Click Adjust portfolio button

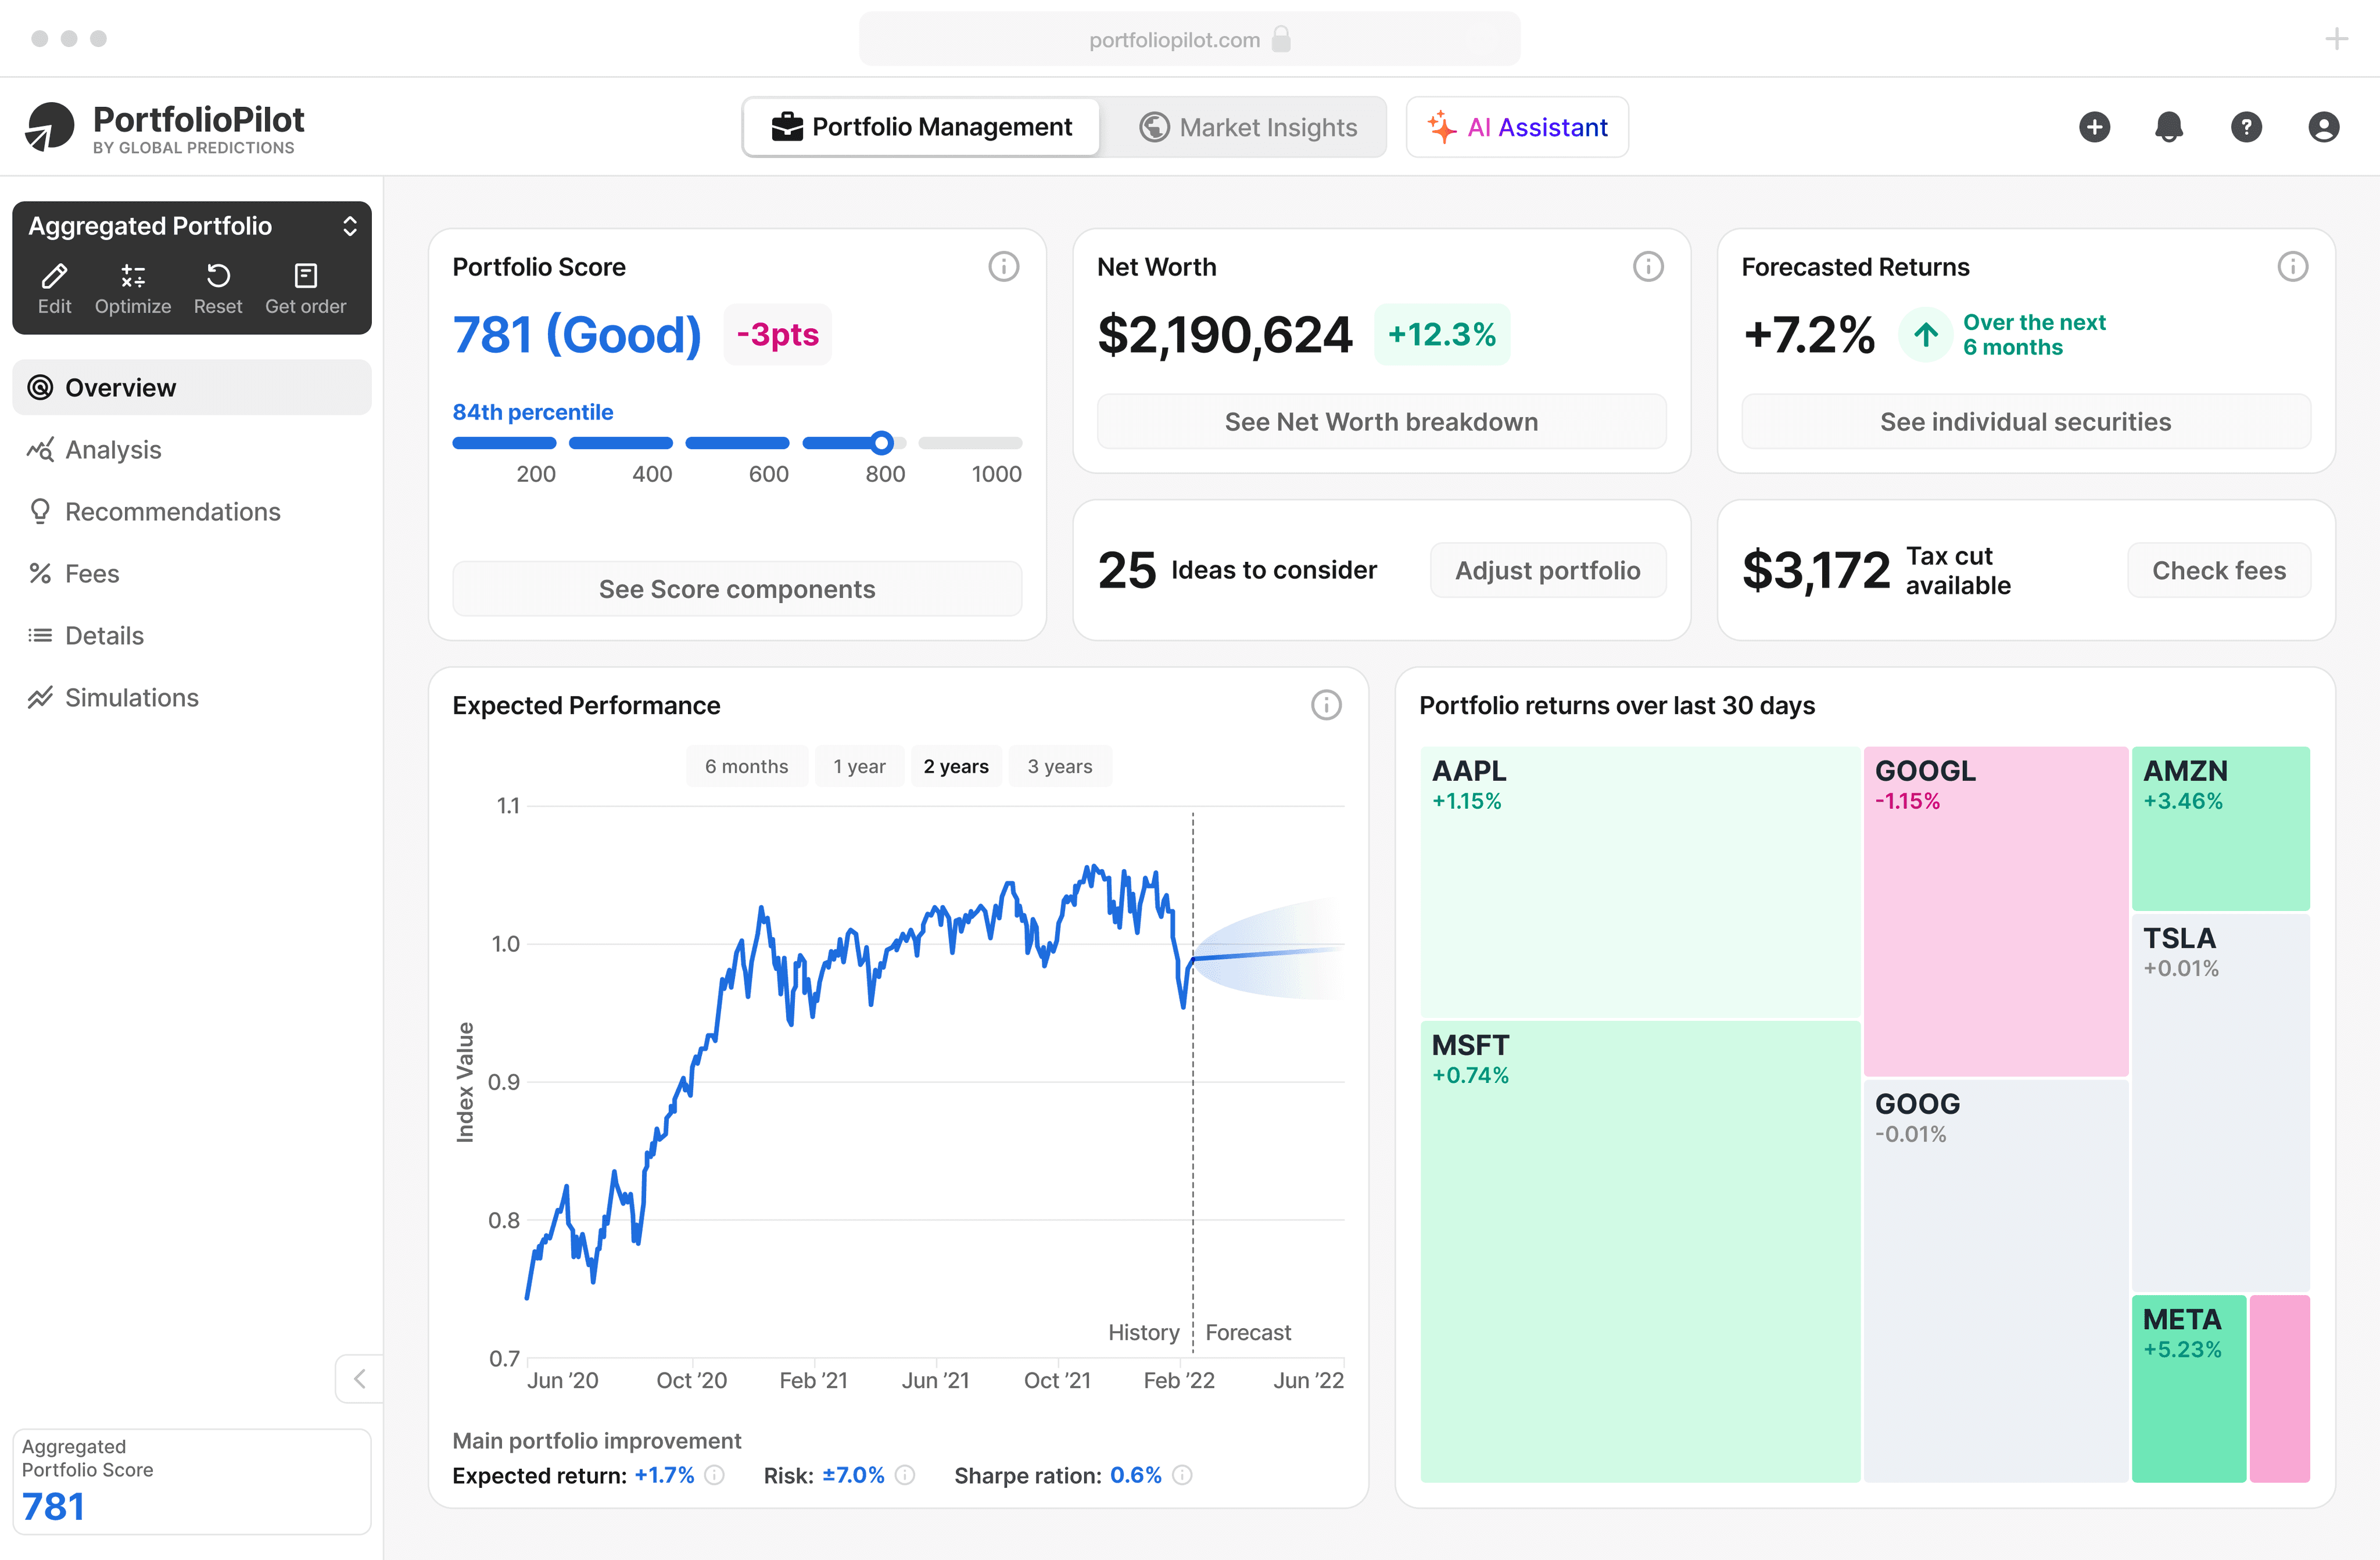[x=1547, y=570]
